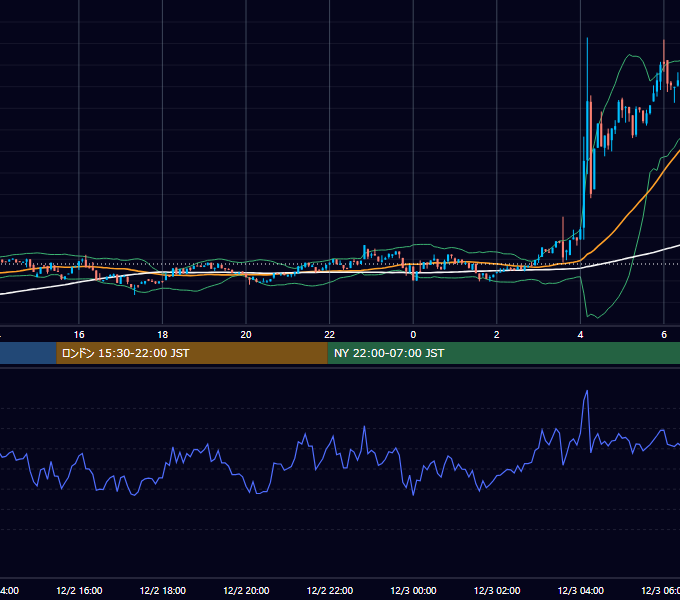Click the 12/2 20:00 date label
The height and width of the screenshot is (600, 680).
point(246,590)
